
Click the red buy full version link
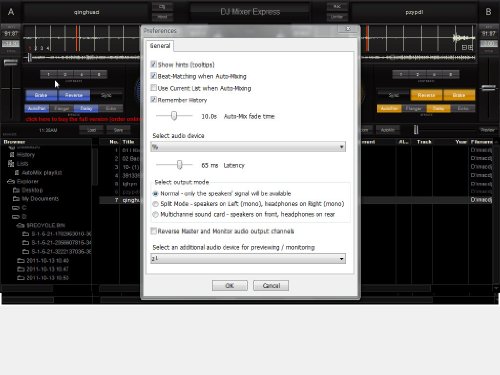click(84, 119)
